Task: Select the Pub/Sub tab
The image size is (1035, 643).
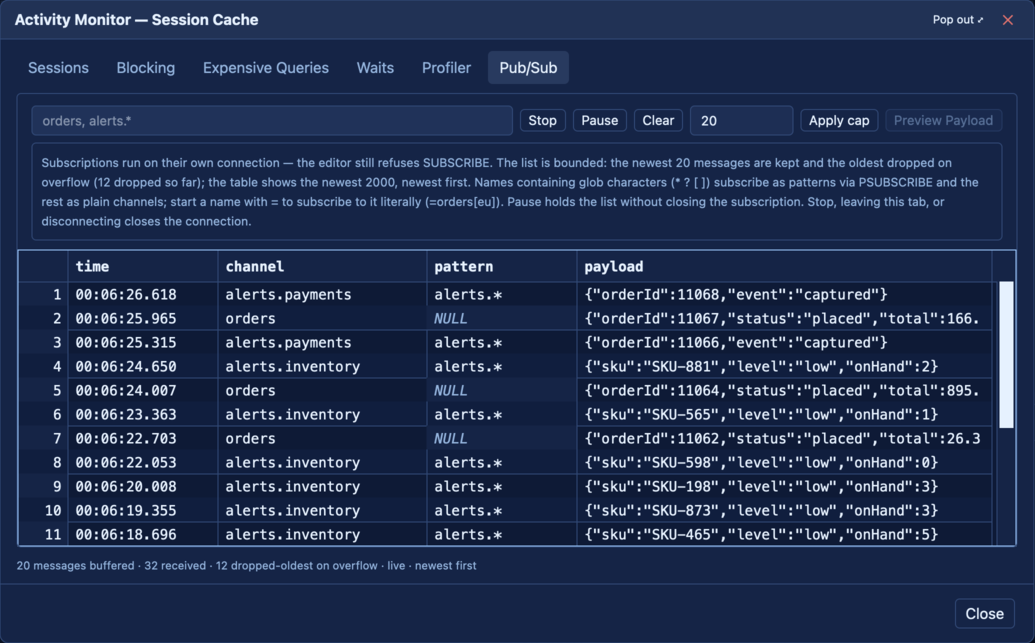Action: pos(528,68)
